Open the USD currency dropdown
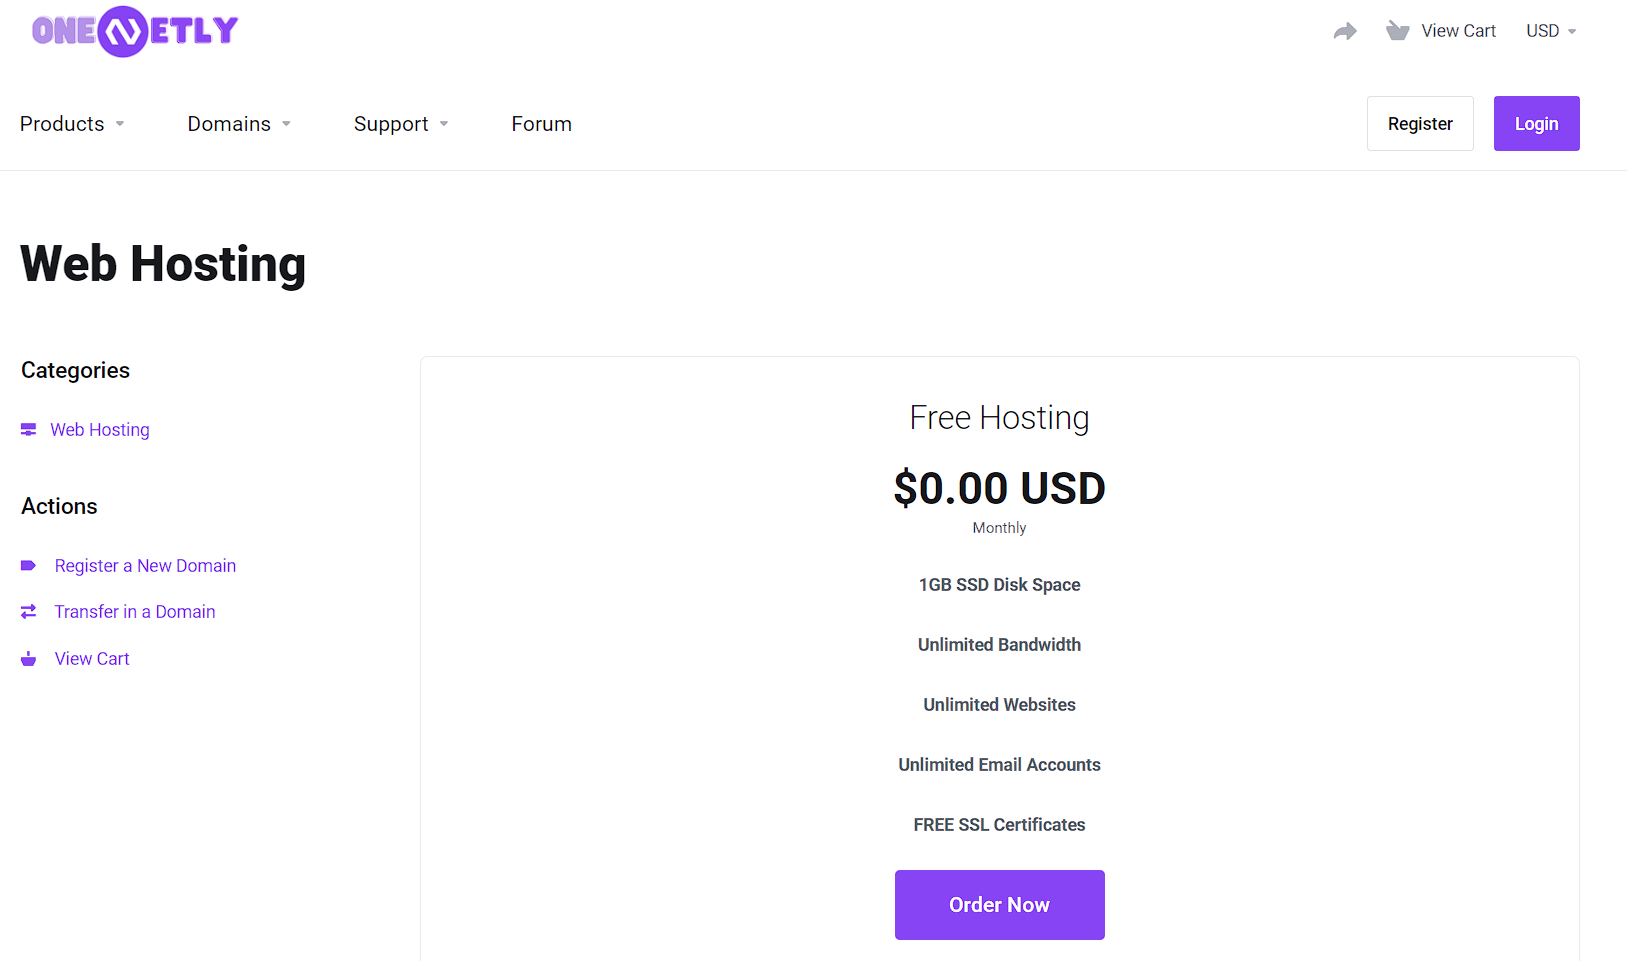 click(x=1551, y=31)
